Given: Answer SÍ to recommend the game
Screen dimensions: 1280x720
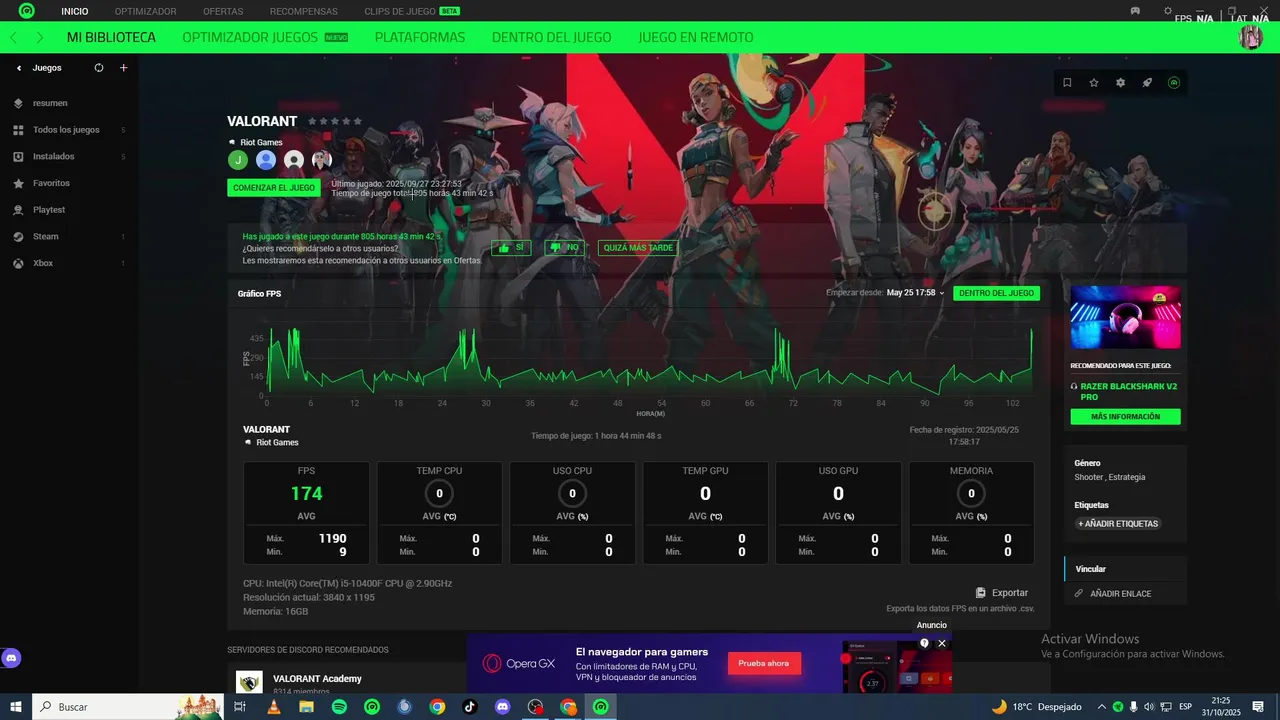Looking at the screenshot, I should coord(511,247).
